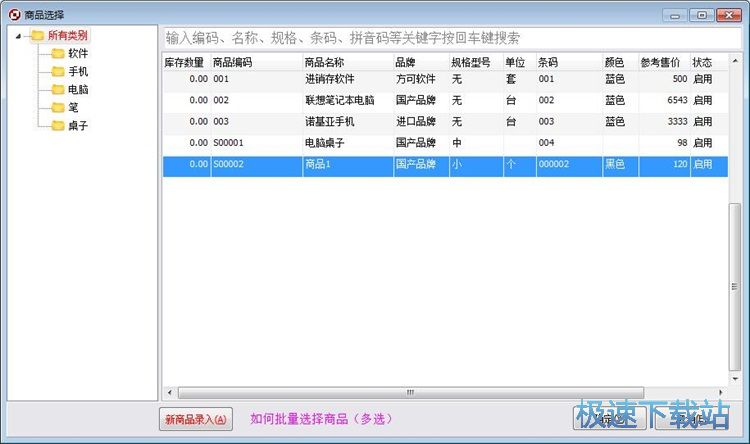Collapse the 所有类别 tree node
The height and width of the screenshot is (444, 750).
tap(18, 36)
